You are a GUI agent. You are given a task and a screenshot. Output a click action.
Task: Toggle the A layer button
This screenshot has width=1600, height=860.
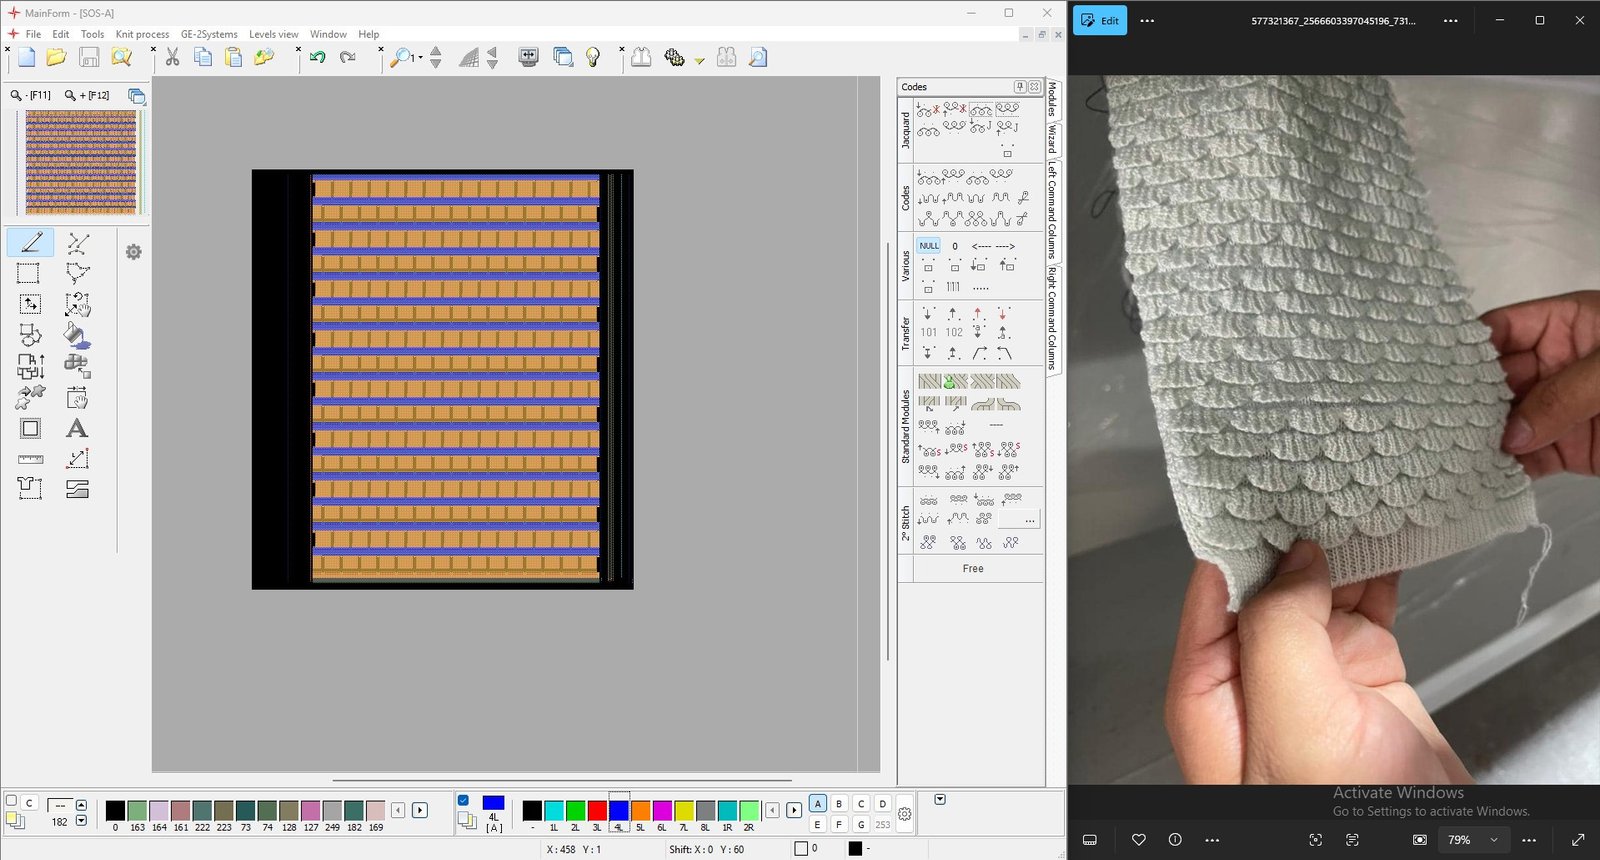click(818, 804)
